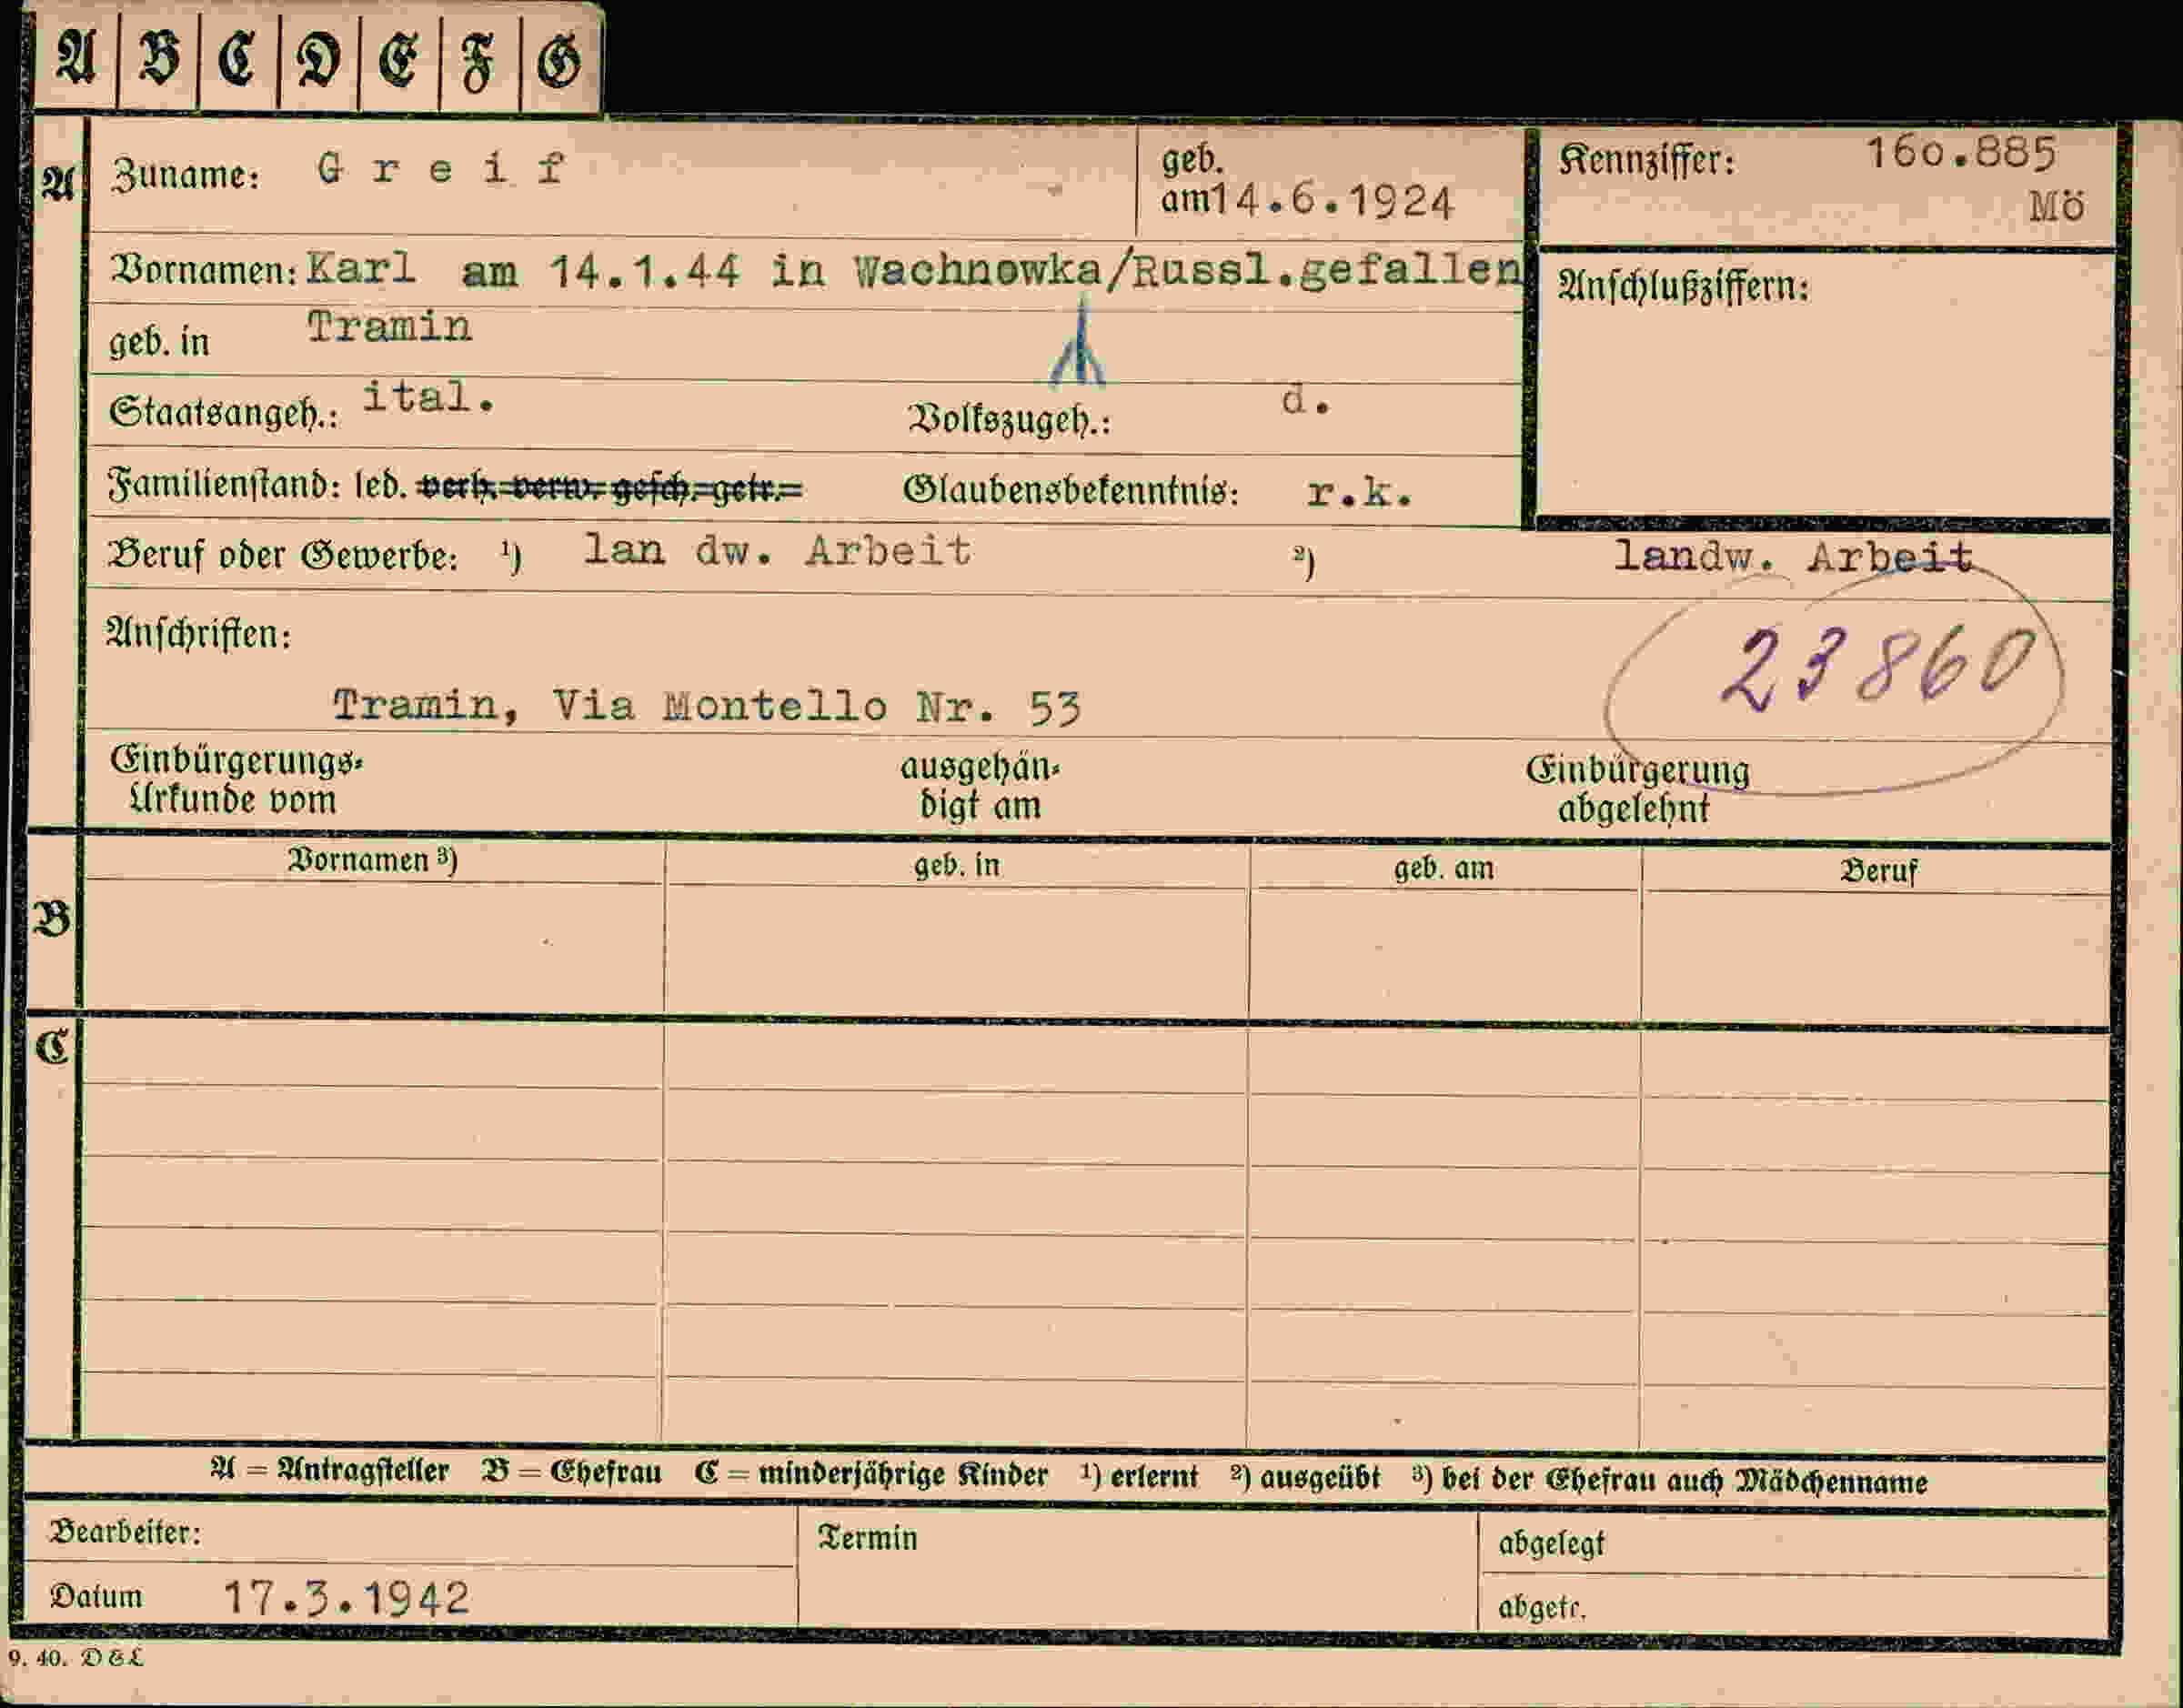
Task: Click the birthplace 'Tramin' next to geb. in
Action: [389, 326]
